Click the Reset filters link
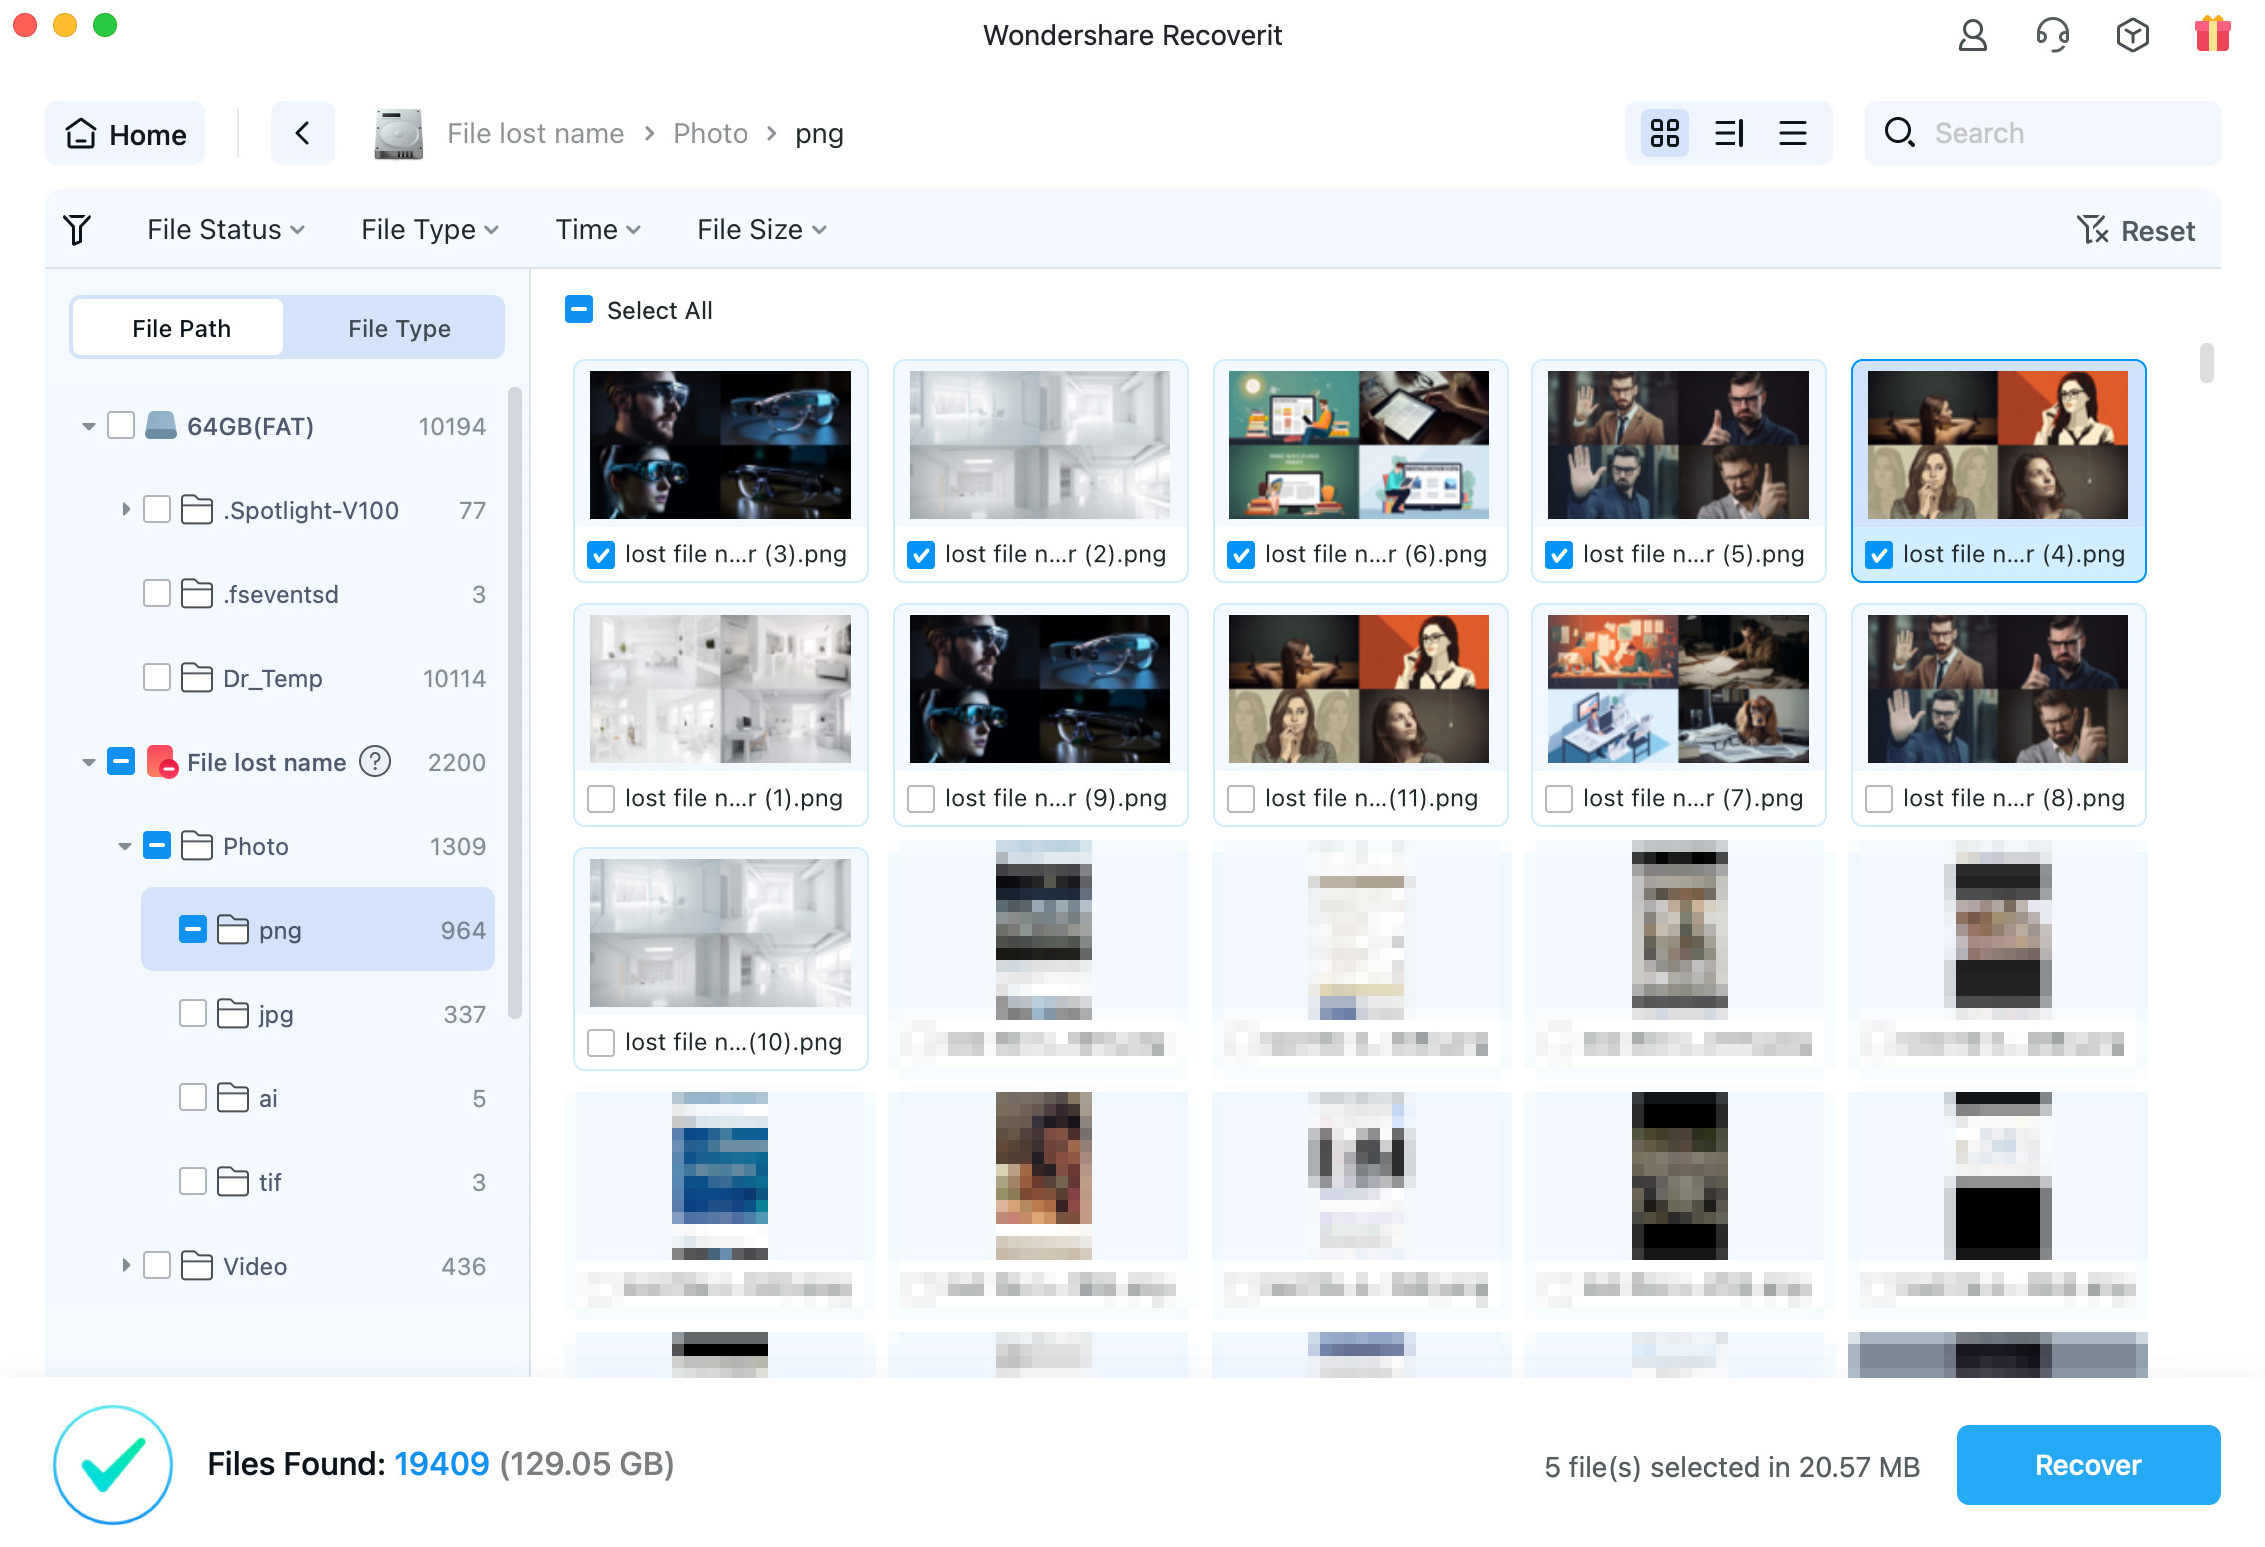Screen dimensions: 2265x1547 coord(2136,227)
